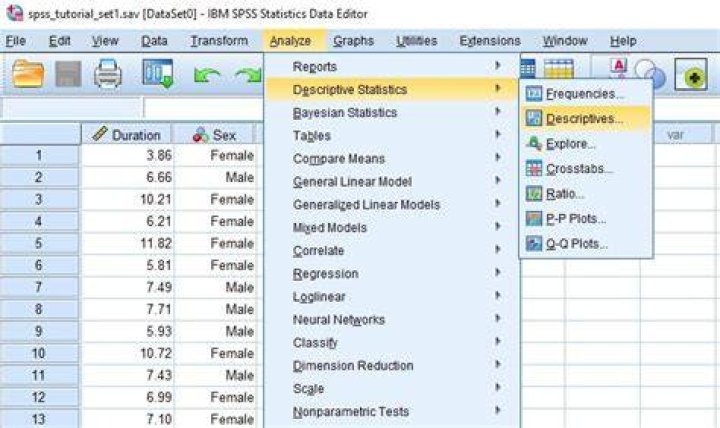The width and height of the screenshot is (720, 428).
Task: Click the Save file toolbar icon
Action: [x=68, y=73]
